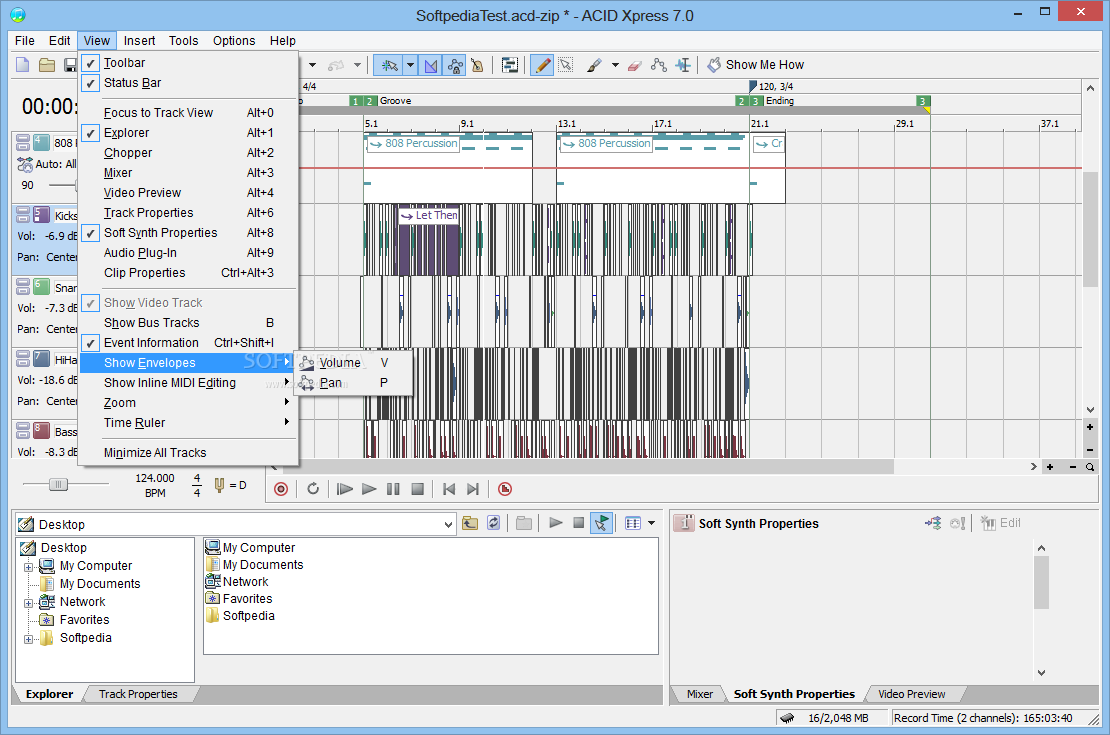Click the Pause button in transport
Image resolution: width=1110 pixels, height=735 pixels.
393,489
